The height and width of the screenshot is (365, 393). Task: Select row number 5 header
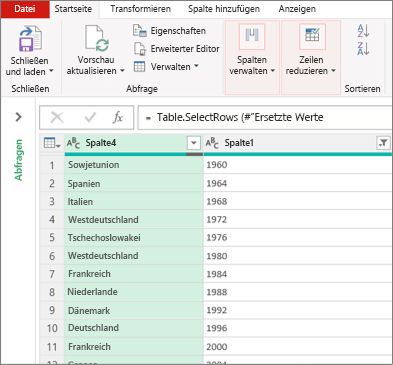pos(52,237)
